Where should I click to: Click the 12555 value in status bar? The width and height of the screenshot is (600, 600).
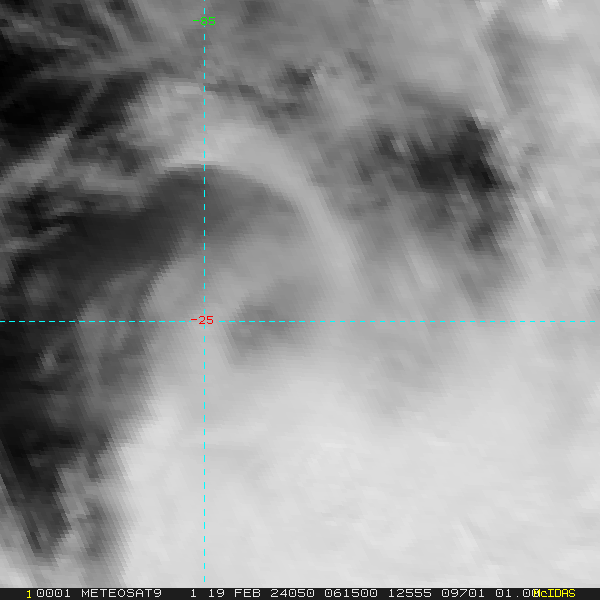(410, 593)
